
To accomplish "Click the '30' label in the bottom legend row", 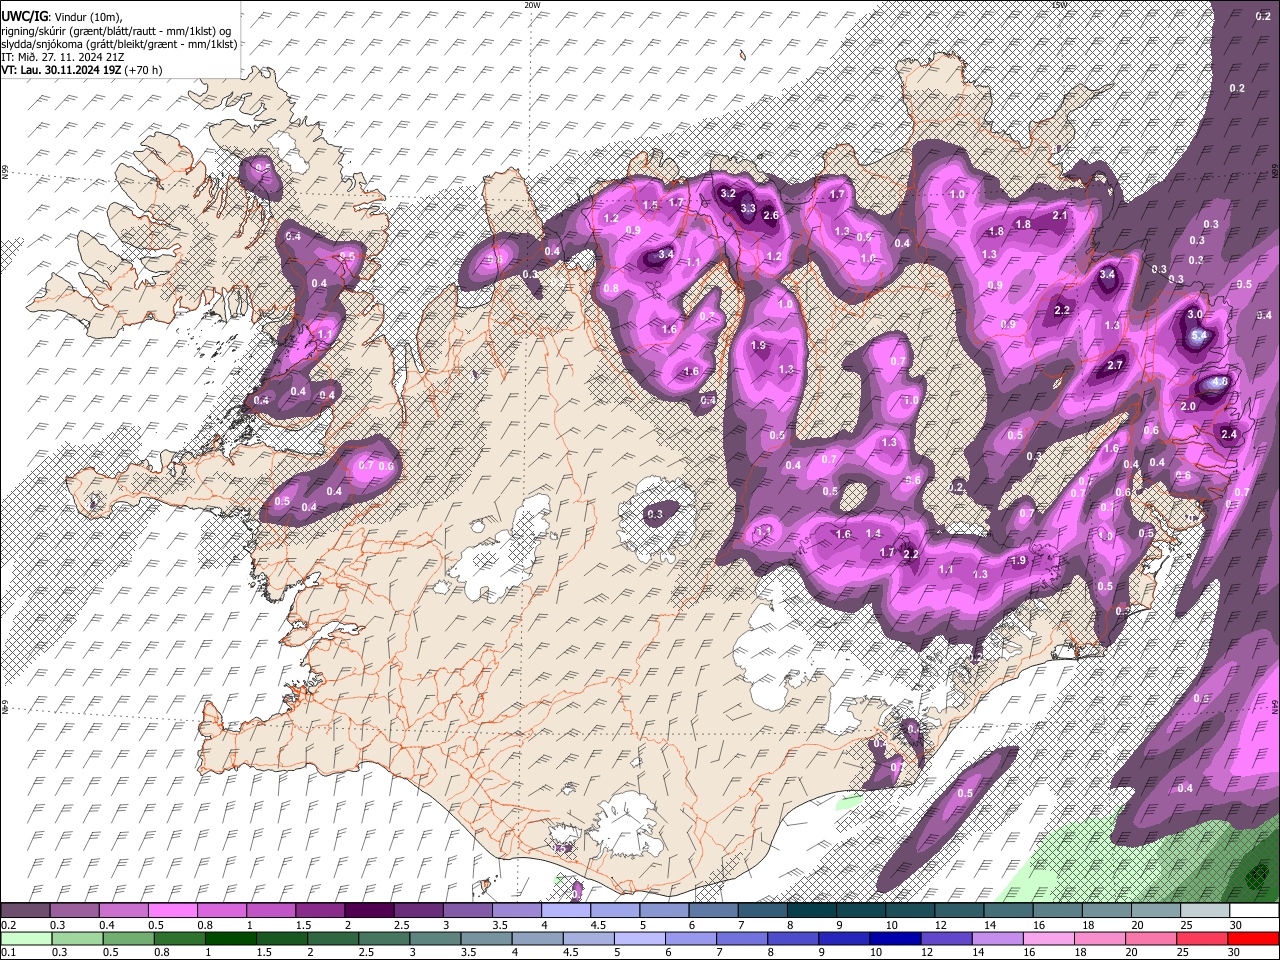I will point(1236,953).
